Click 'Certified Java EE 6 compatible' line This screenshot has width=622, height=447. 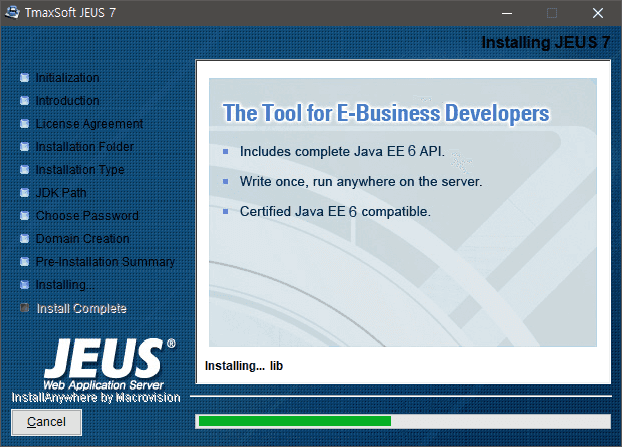[x=335, y=211]
